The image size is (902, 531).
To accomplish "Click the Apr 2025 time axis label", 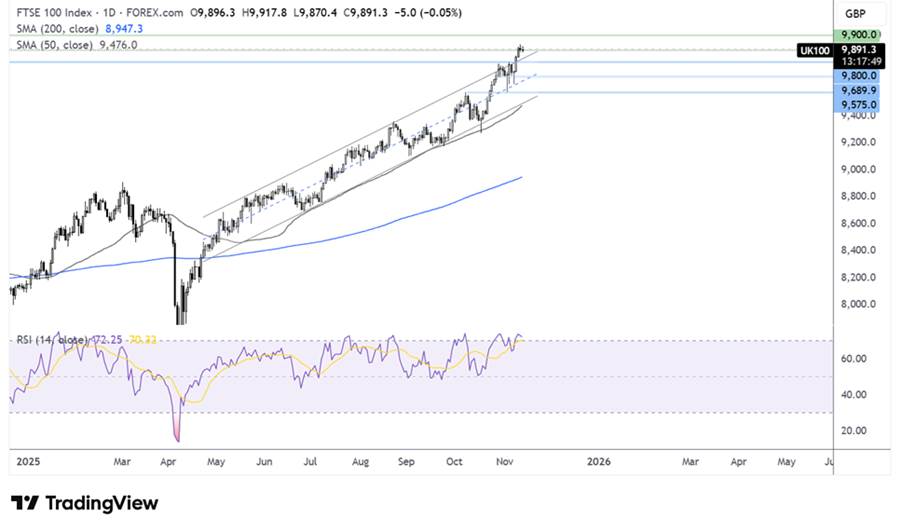I will 171,462.
